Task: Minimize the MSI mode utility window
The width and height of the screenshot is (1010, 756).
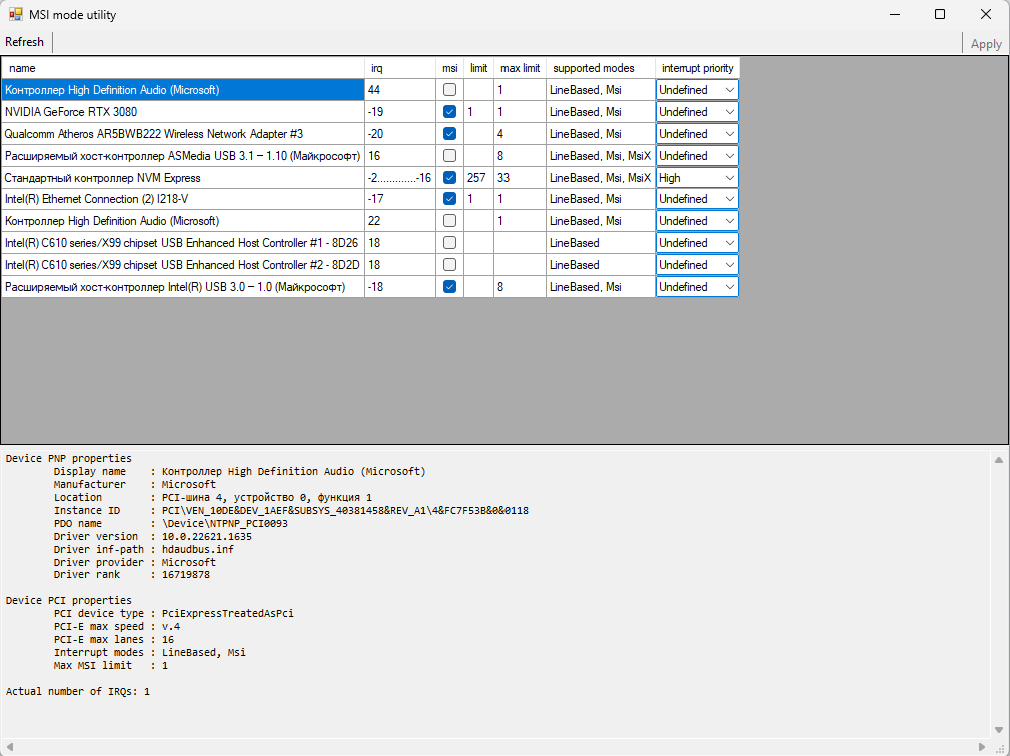Action: coord(895,14)
